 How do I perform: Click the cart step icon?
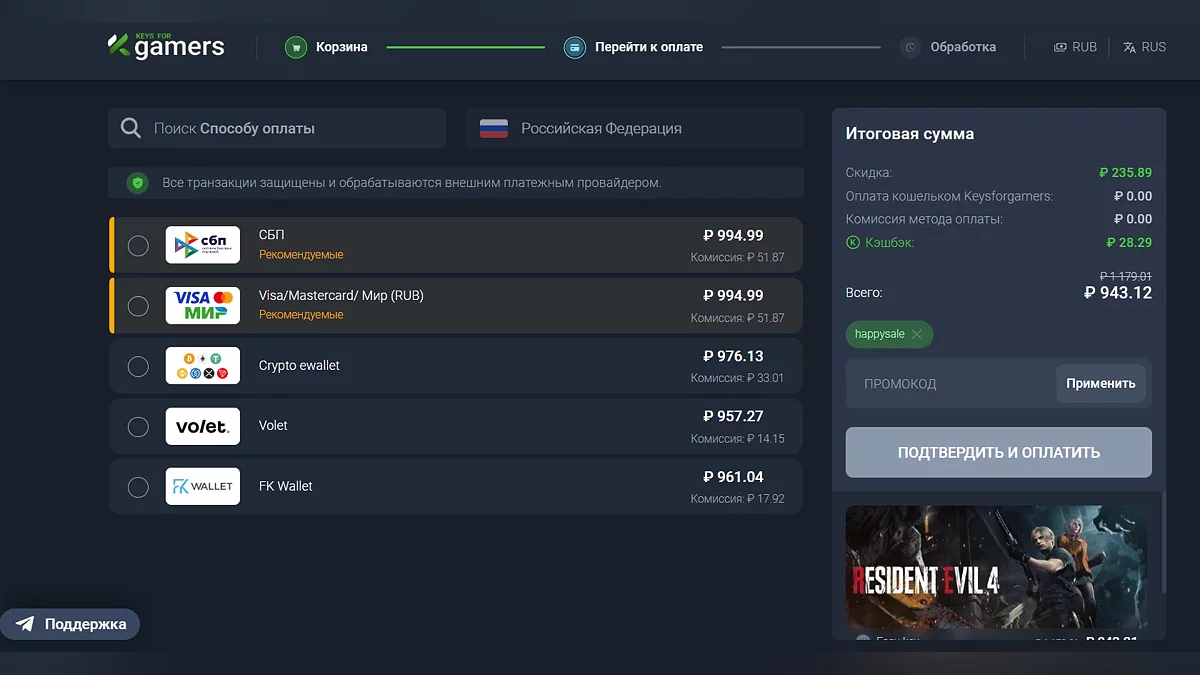[295, 47]
